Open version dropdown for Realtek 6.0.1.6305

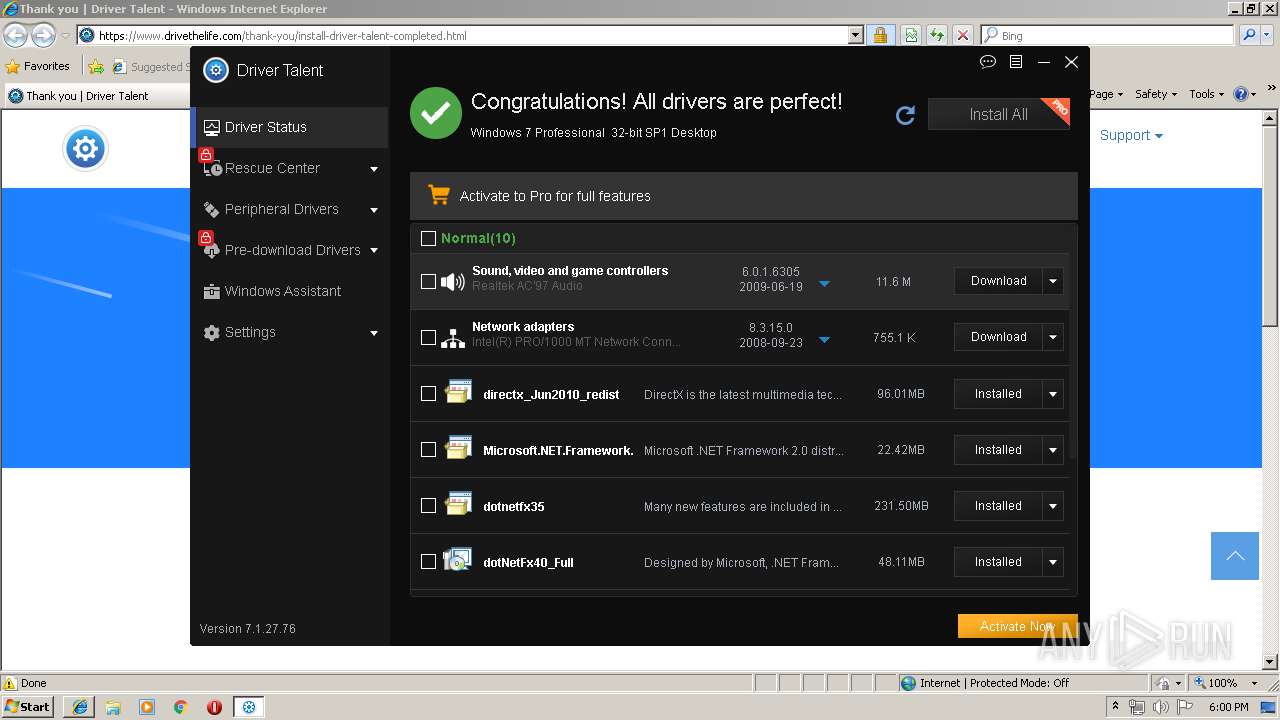824,284
